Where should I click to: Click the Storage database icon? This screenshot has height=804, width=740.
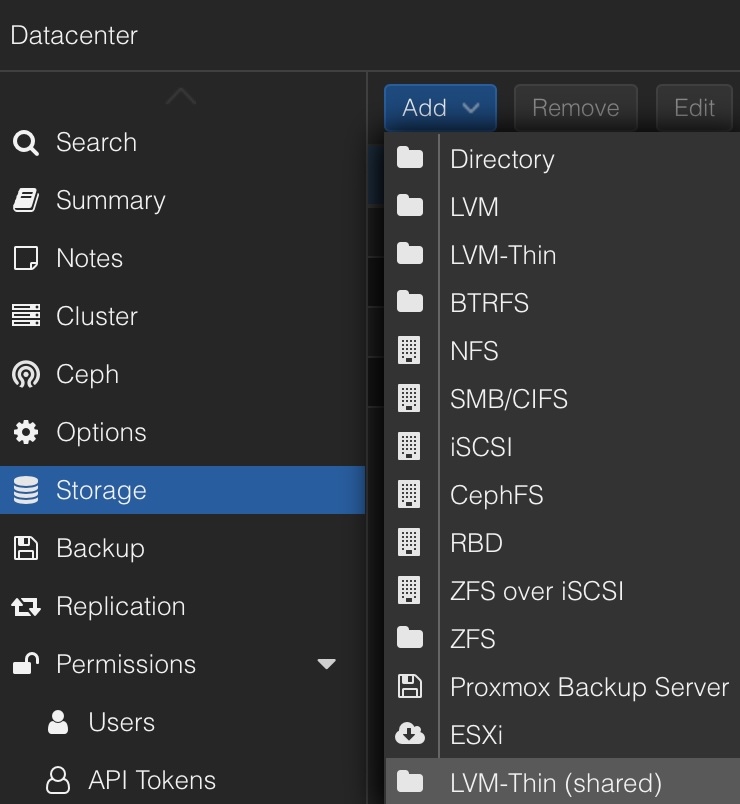pos(26,490)
